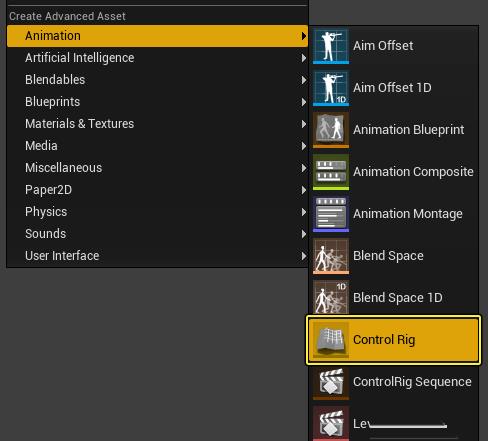Open the Media category
Viewport: 488px width, 441px height.
click(157, 146)
